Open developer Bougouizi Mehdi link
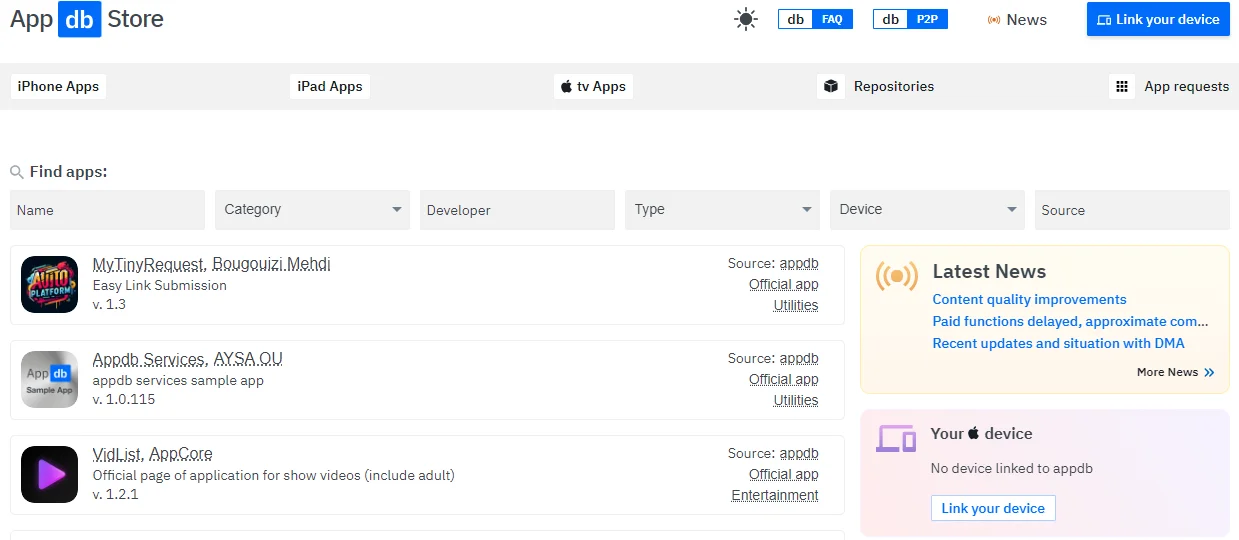This screenshot has height=540, width=1239. point(272,264)
